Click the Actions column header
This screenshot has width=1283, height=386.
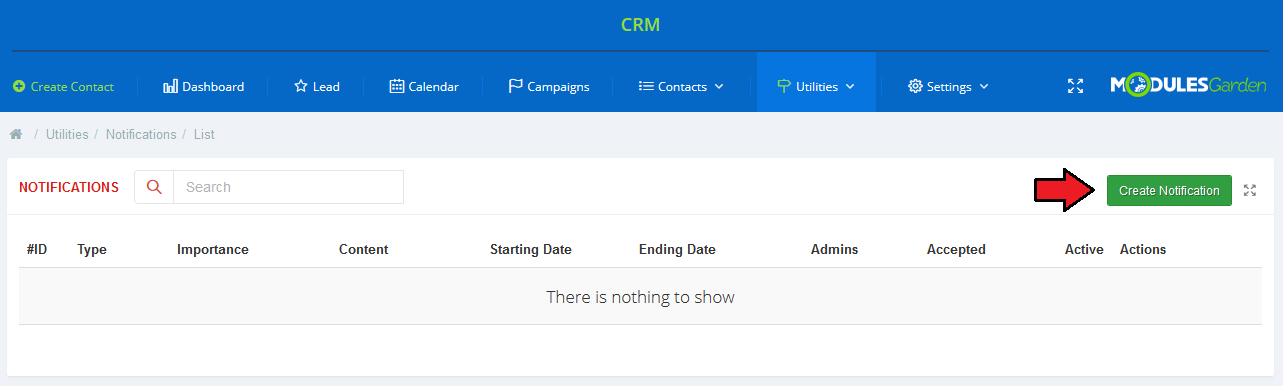[1143, 249]
